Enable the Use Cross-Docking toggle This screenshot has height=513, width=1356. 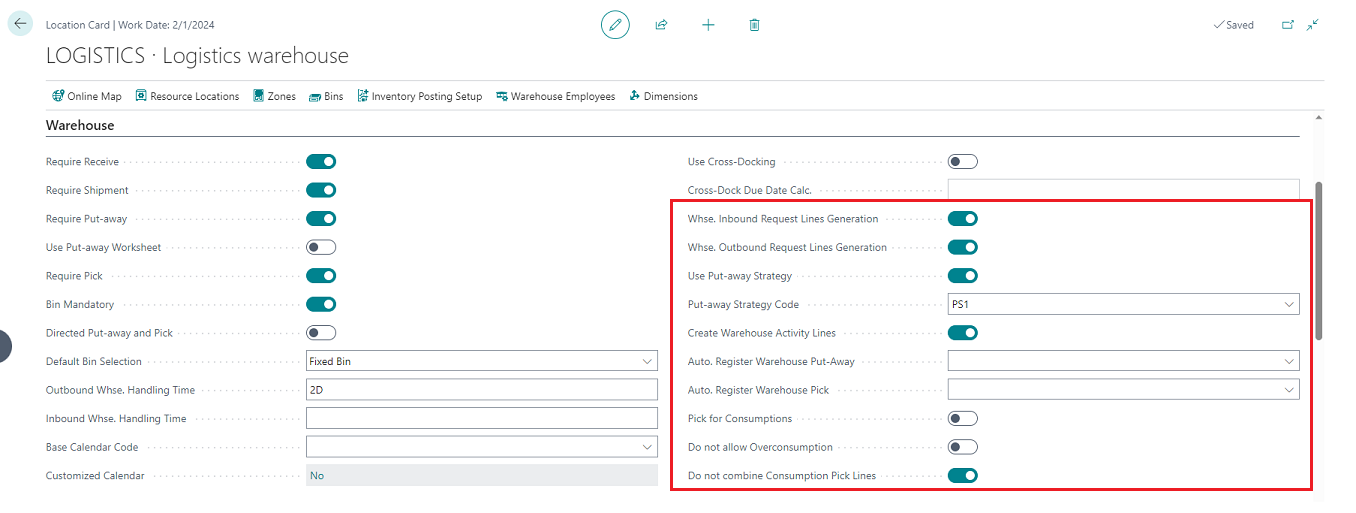point(962,162)
